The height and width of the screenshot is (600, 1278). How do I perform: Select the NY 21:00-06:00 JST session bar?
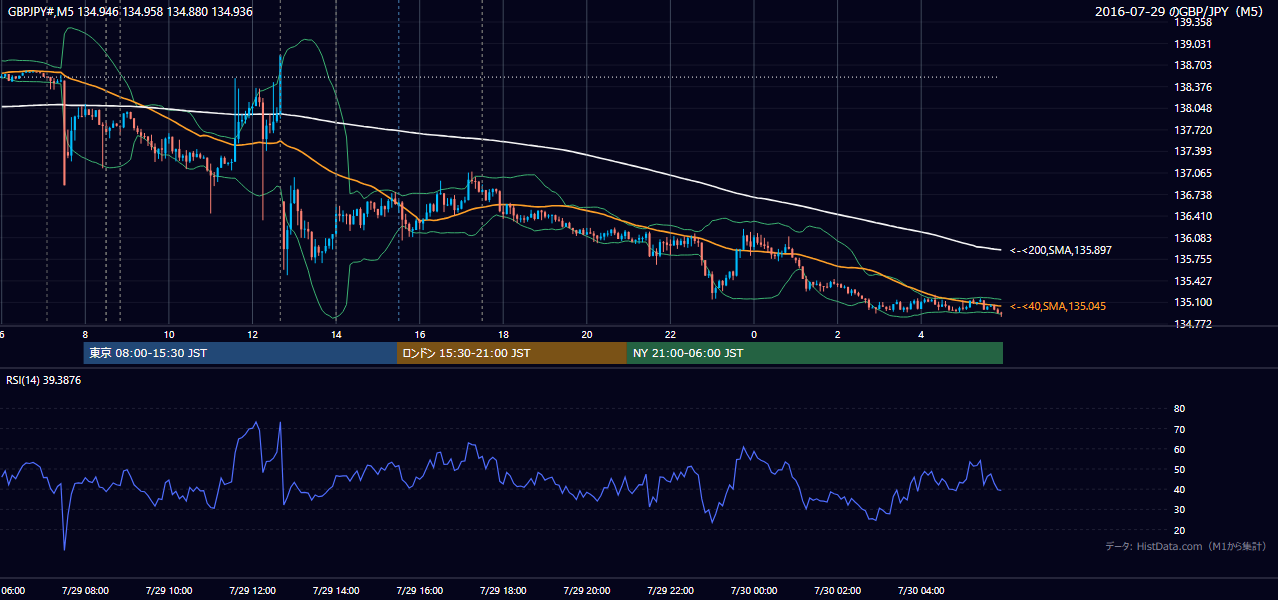(814, 353)
